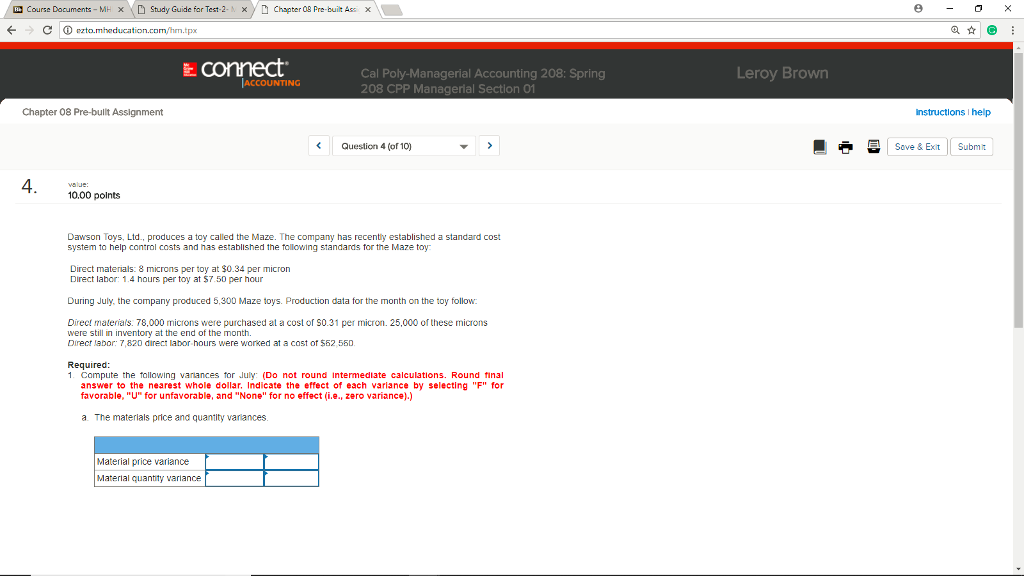Go back with browser back arrow
This screenshot has height=576, width=1024.
[11, 30]
